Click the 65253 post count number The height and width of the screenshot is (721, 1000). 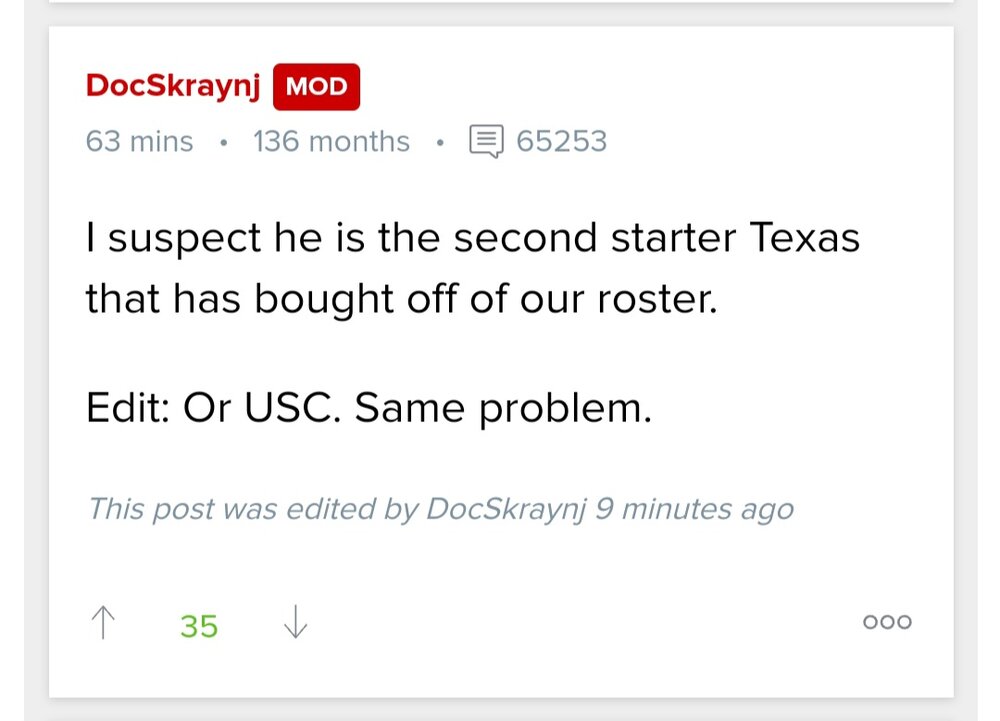coord(561,142)
